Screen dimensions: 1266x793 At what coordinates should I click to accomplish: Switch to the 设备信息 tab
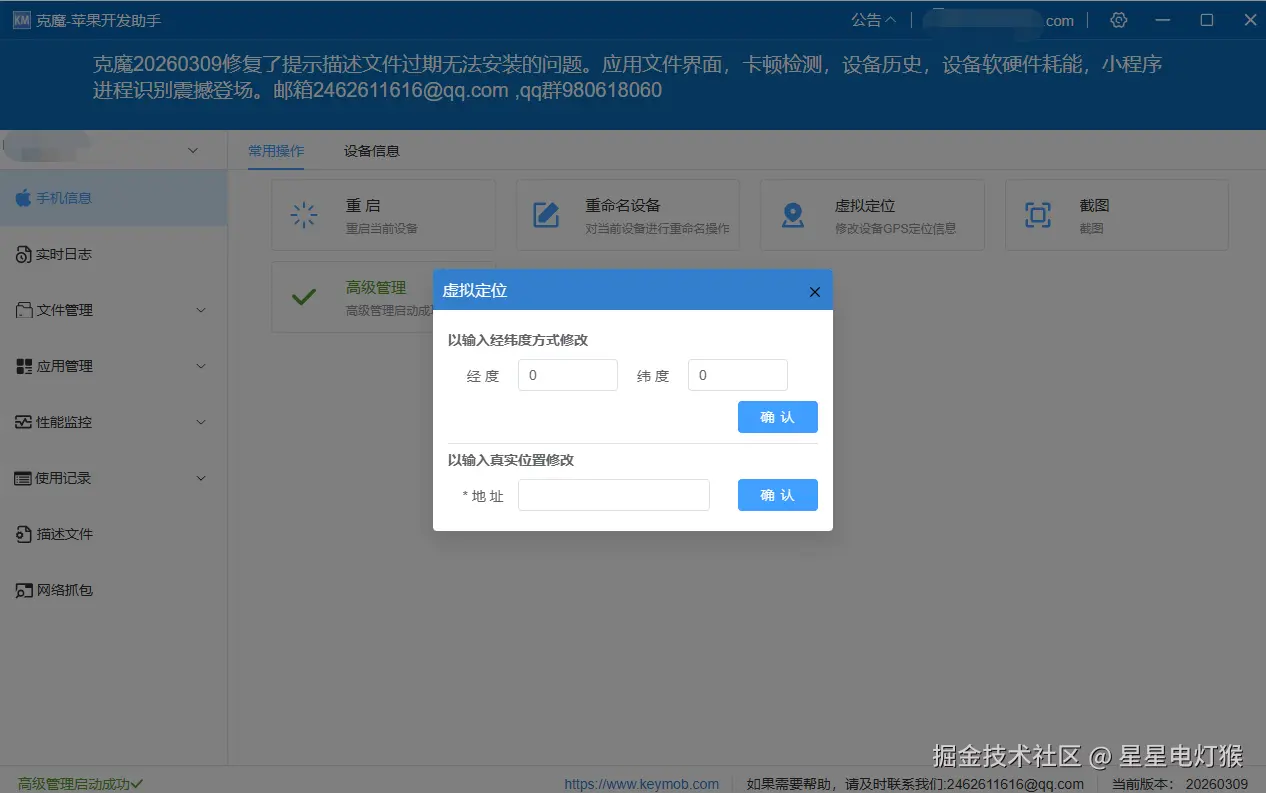pyautogui.click(x=370, y=151)
